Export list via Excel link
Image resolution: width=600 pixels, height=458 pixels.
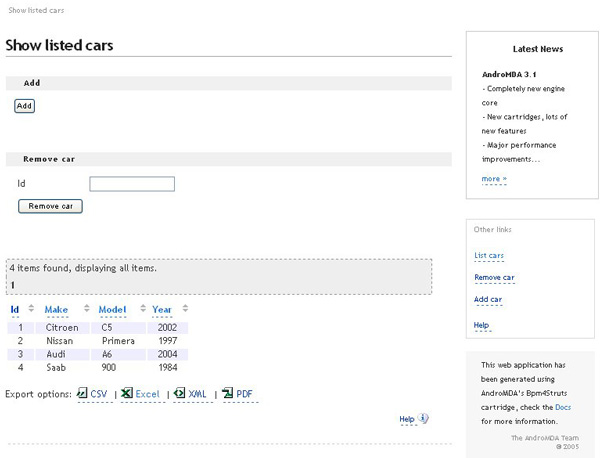pos(147,394)
